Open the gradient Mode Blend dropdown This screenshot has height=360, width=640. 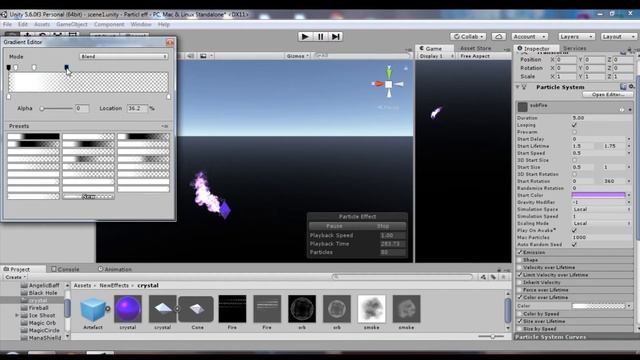[124, 56]
